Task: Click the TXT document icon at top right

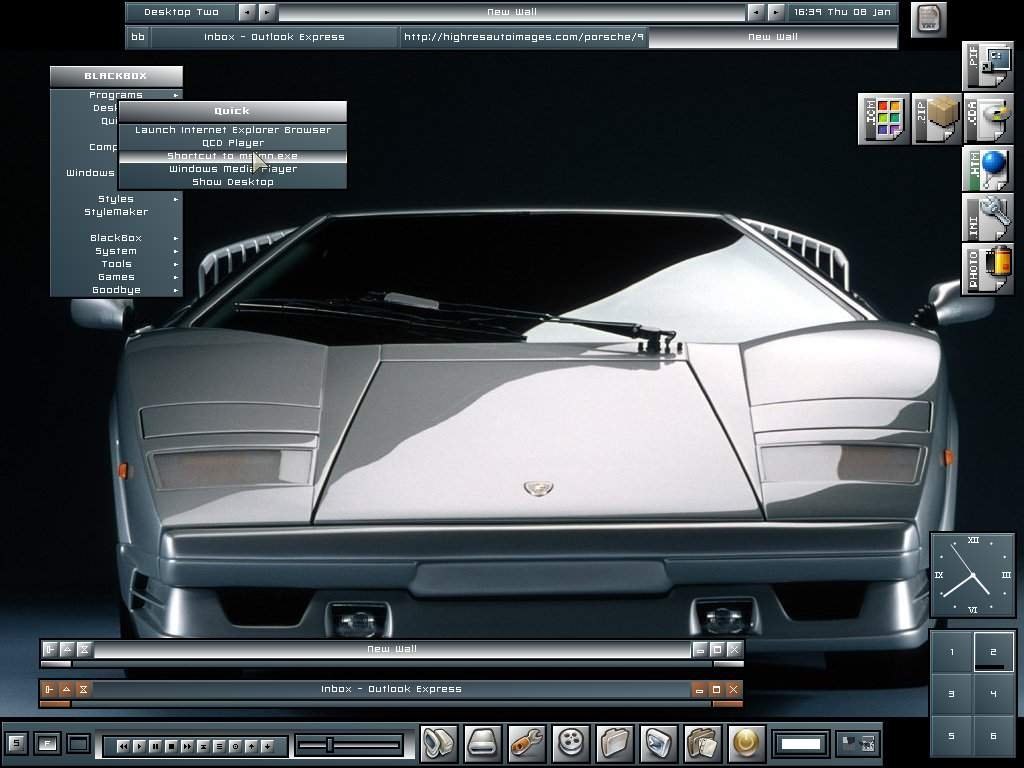Action: (929, 19)
